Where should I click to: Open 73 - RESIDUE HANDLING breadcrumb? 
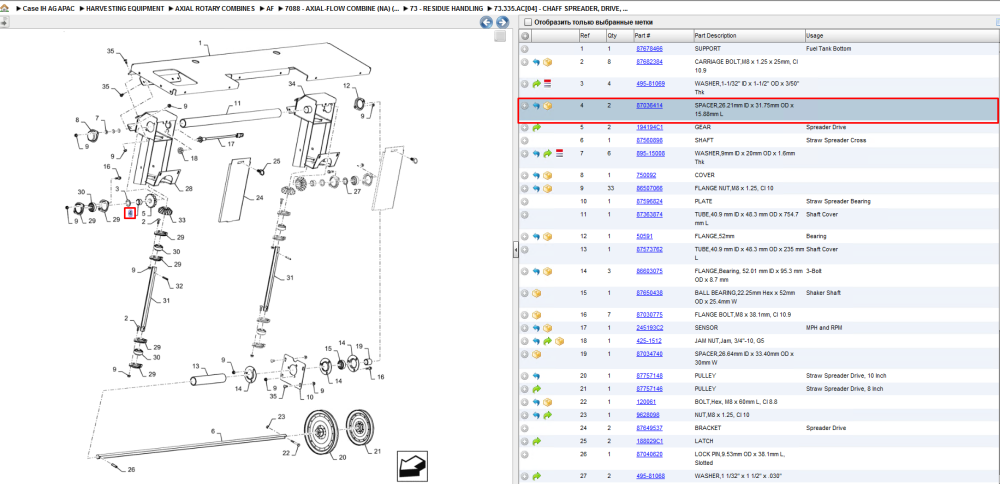coord(446,9)
